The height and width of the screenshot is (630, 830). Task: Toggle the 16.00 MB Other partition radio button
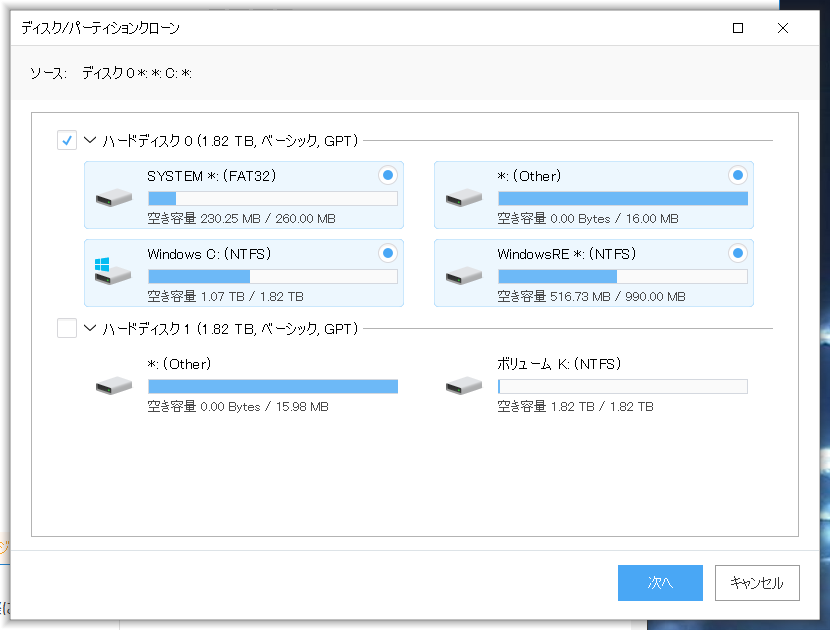[738, 175]
